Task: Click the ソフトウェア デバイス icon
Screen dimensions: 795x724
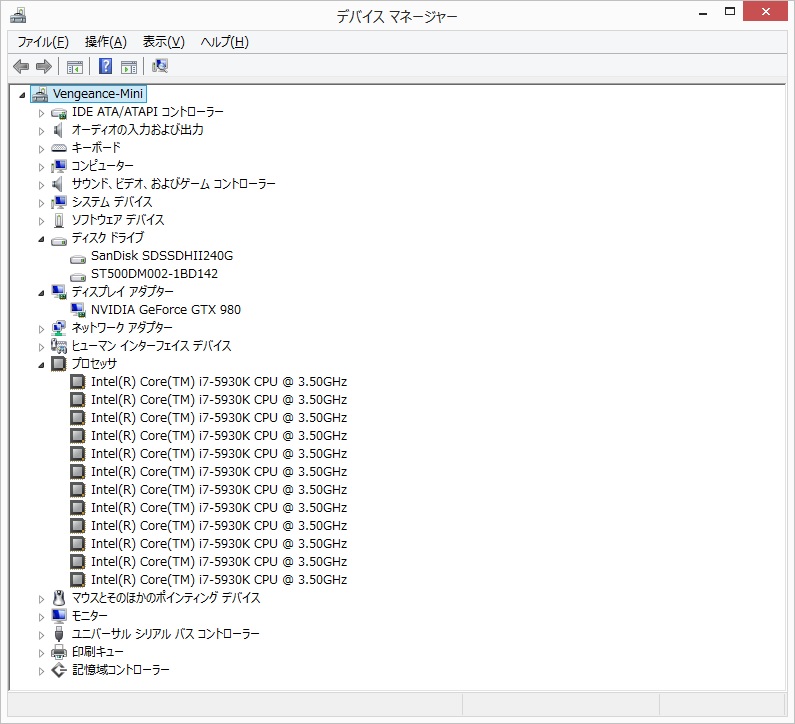Action: pos(59,220)
